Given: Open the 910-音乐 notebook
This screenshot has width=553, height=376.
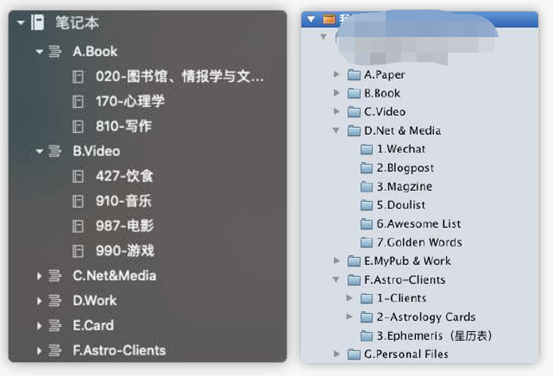Looking at the screenshot, I should click(123, 201).
